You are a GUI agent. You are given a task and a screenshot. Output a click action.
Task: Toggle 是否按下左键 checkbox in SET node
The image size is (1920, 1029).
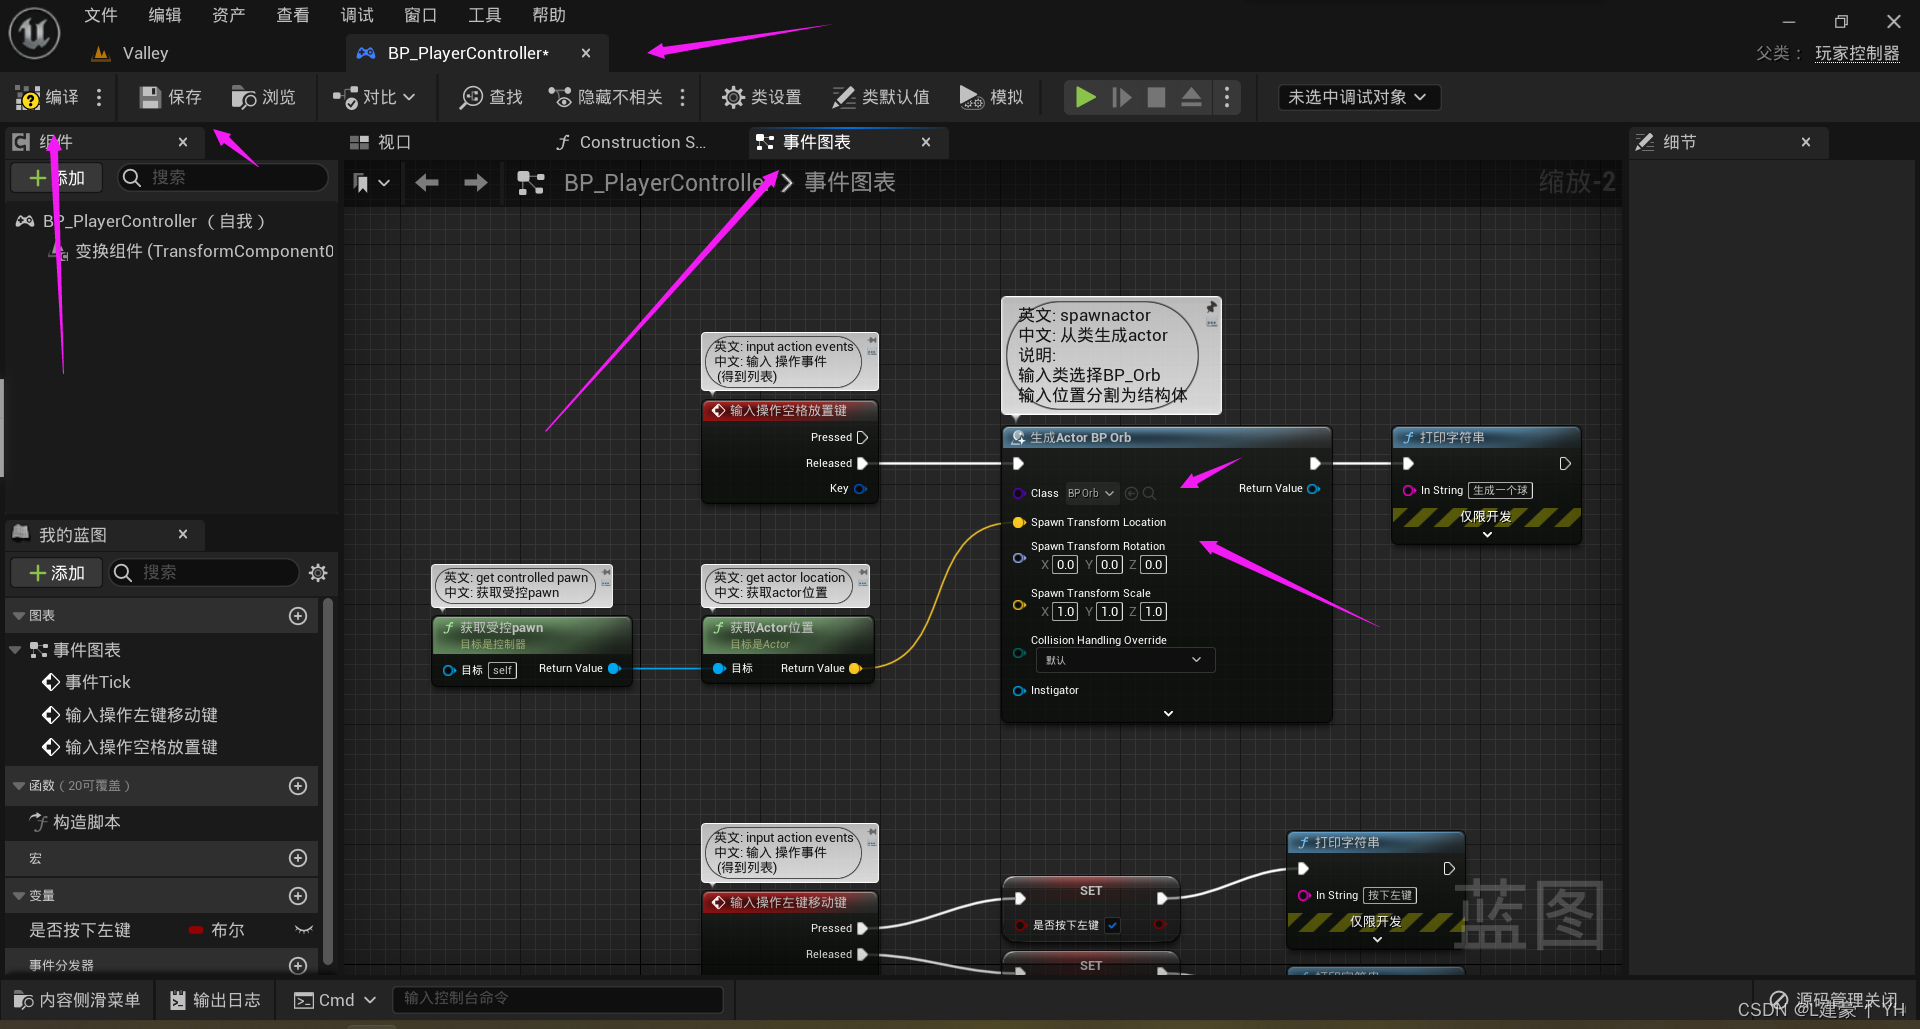pos(1113,925)
